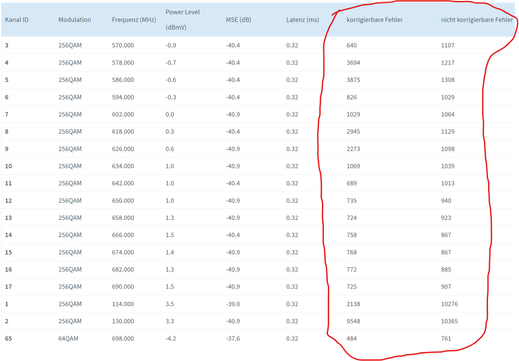The image size is (519, 361).
Task: Click power level '-0.9' cell
Action: [171, 45]
